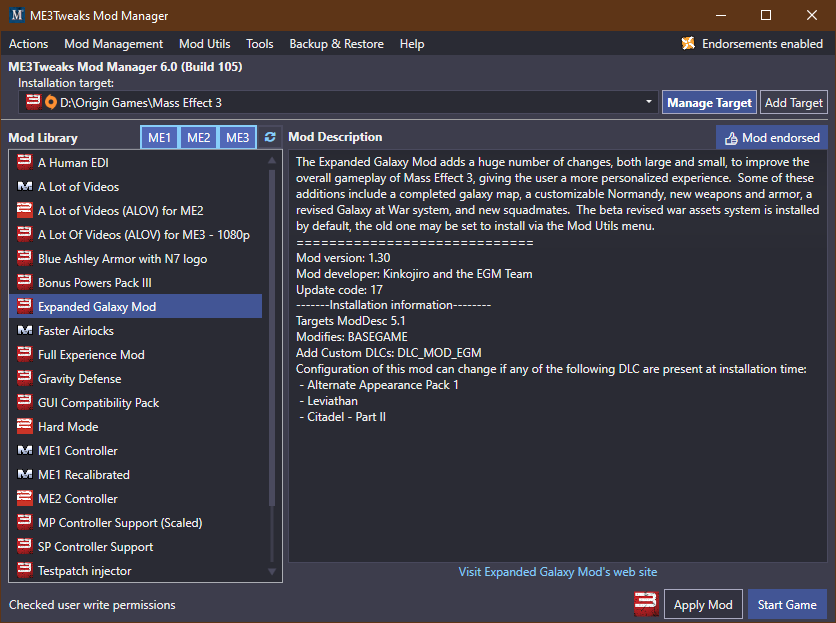The width and height of the screenshot is (836, 623).
Task: Click the ME3 game icon in the installation target field
Action: 34,102
